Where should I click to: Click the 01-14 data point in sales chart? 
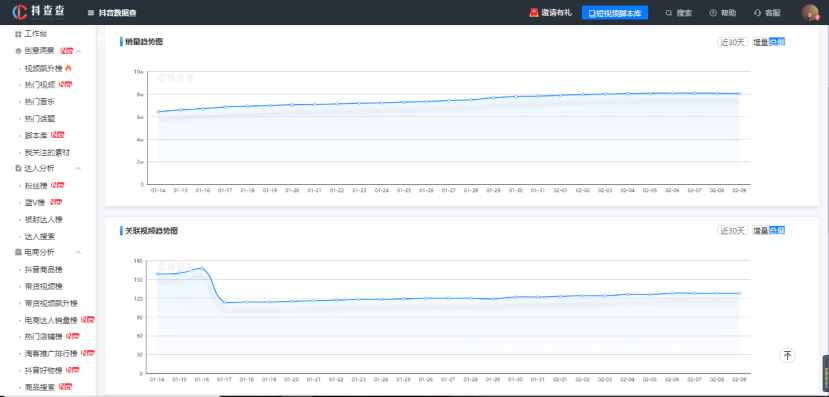click(x=158, y=112)
